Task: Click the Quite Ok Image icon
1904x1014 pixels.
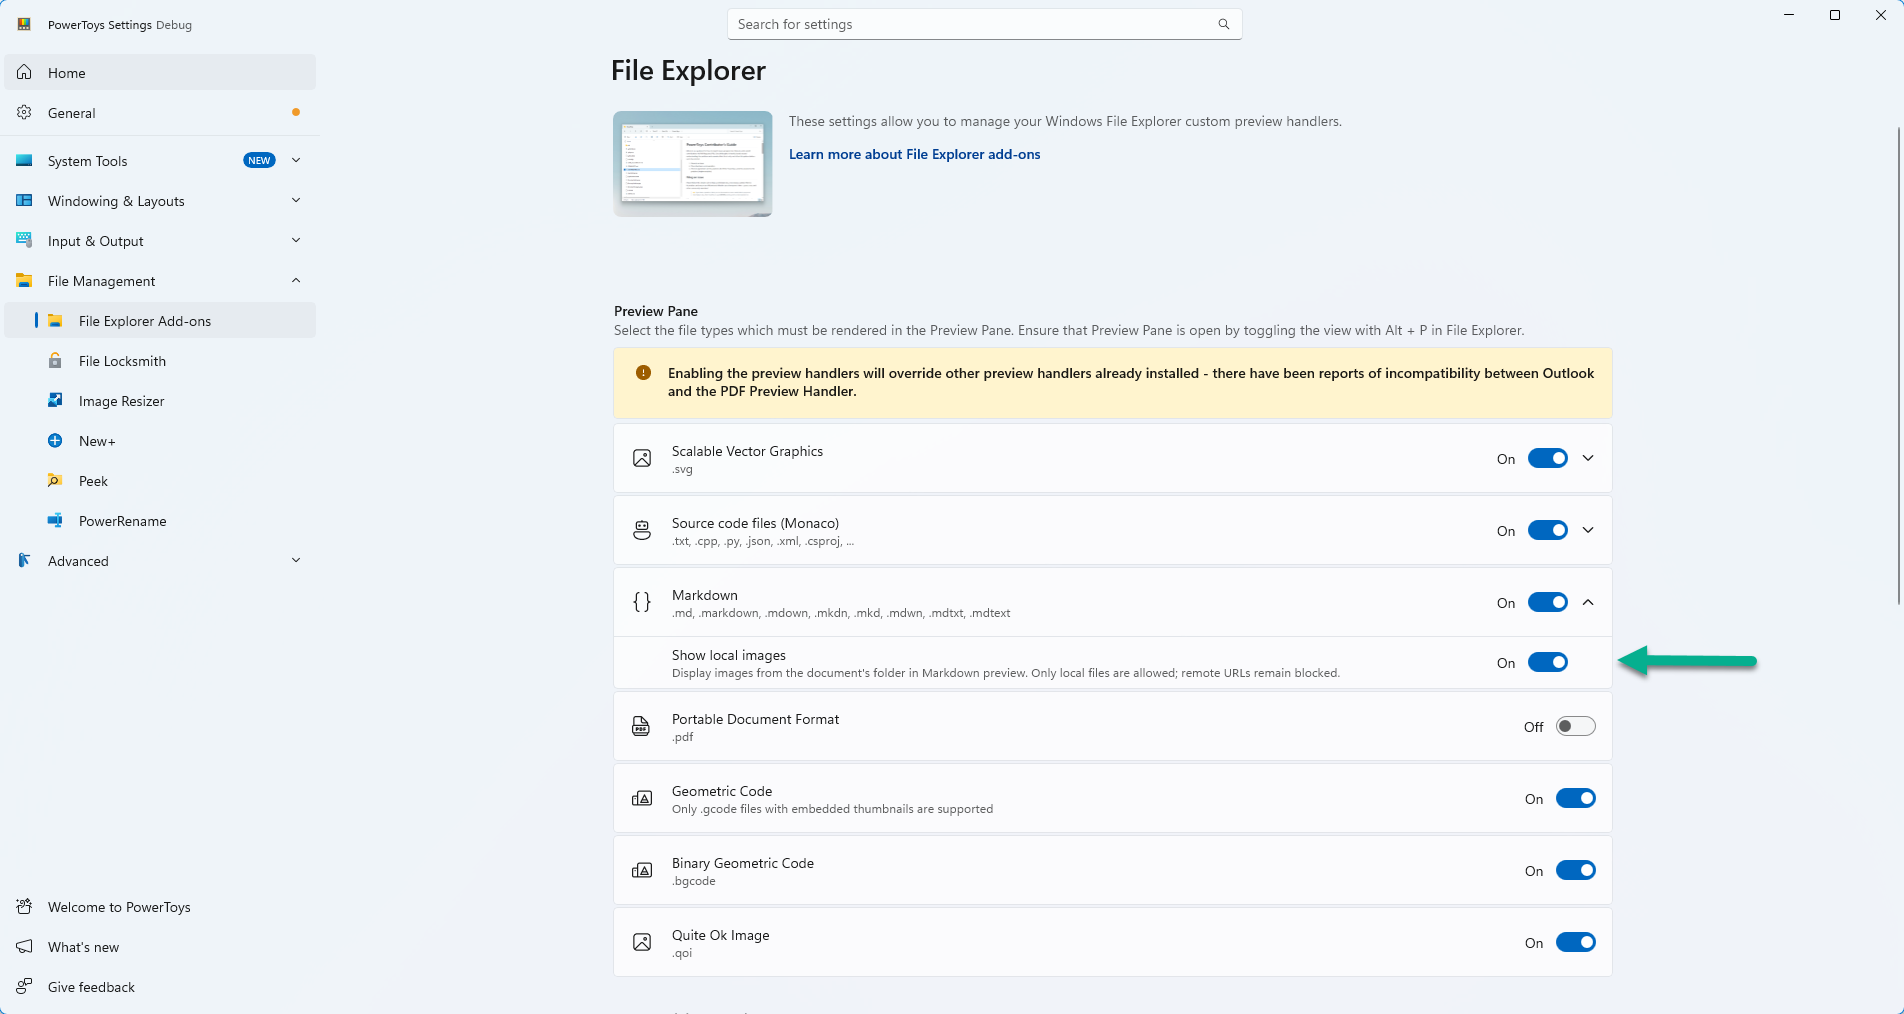Action: point(642,943)
